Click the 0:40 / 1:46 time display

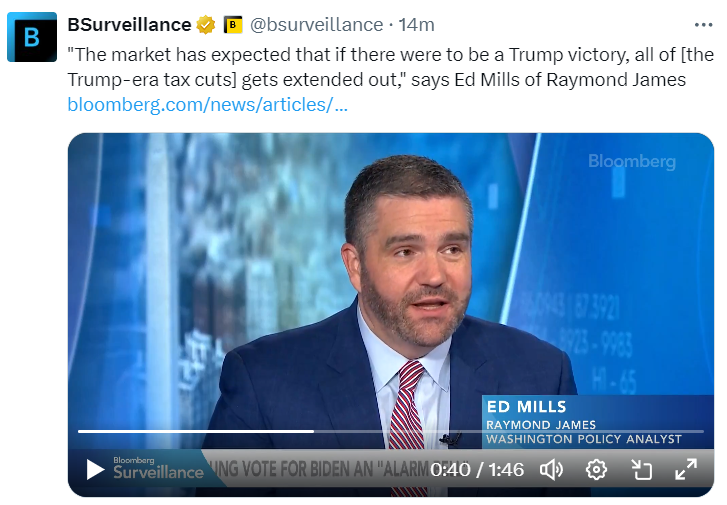click(477, 469)
